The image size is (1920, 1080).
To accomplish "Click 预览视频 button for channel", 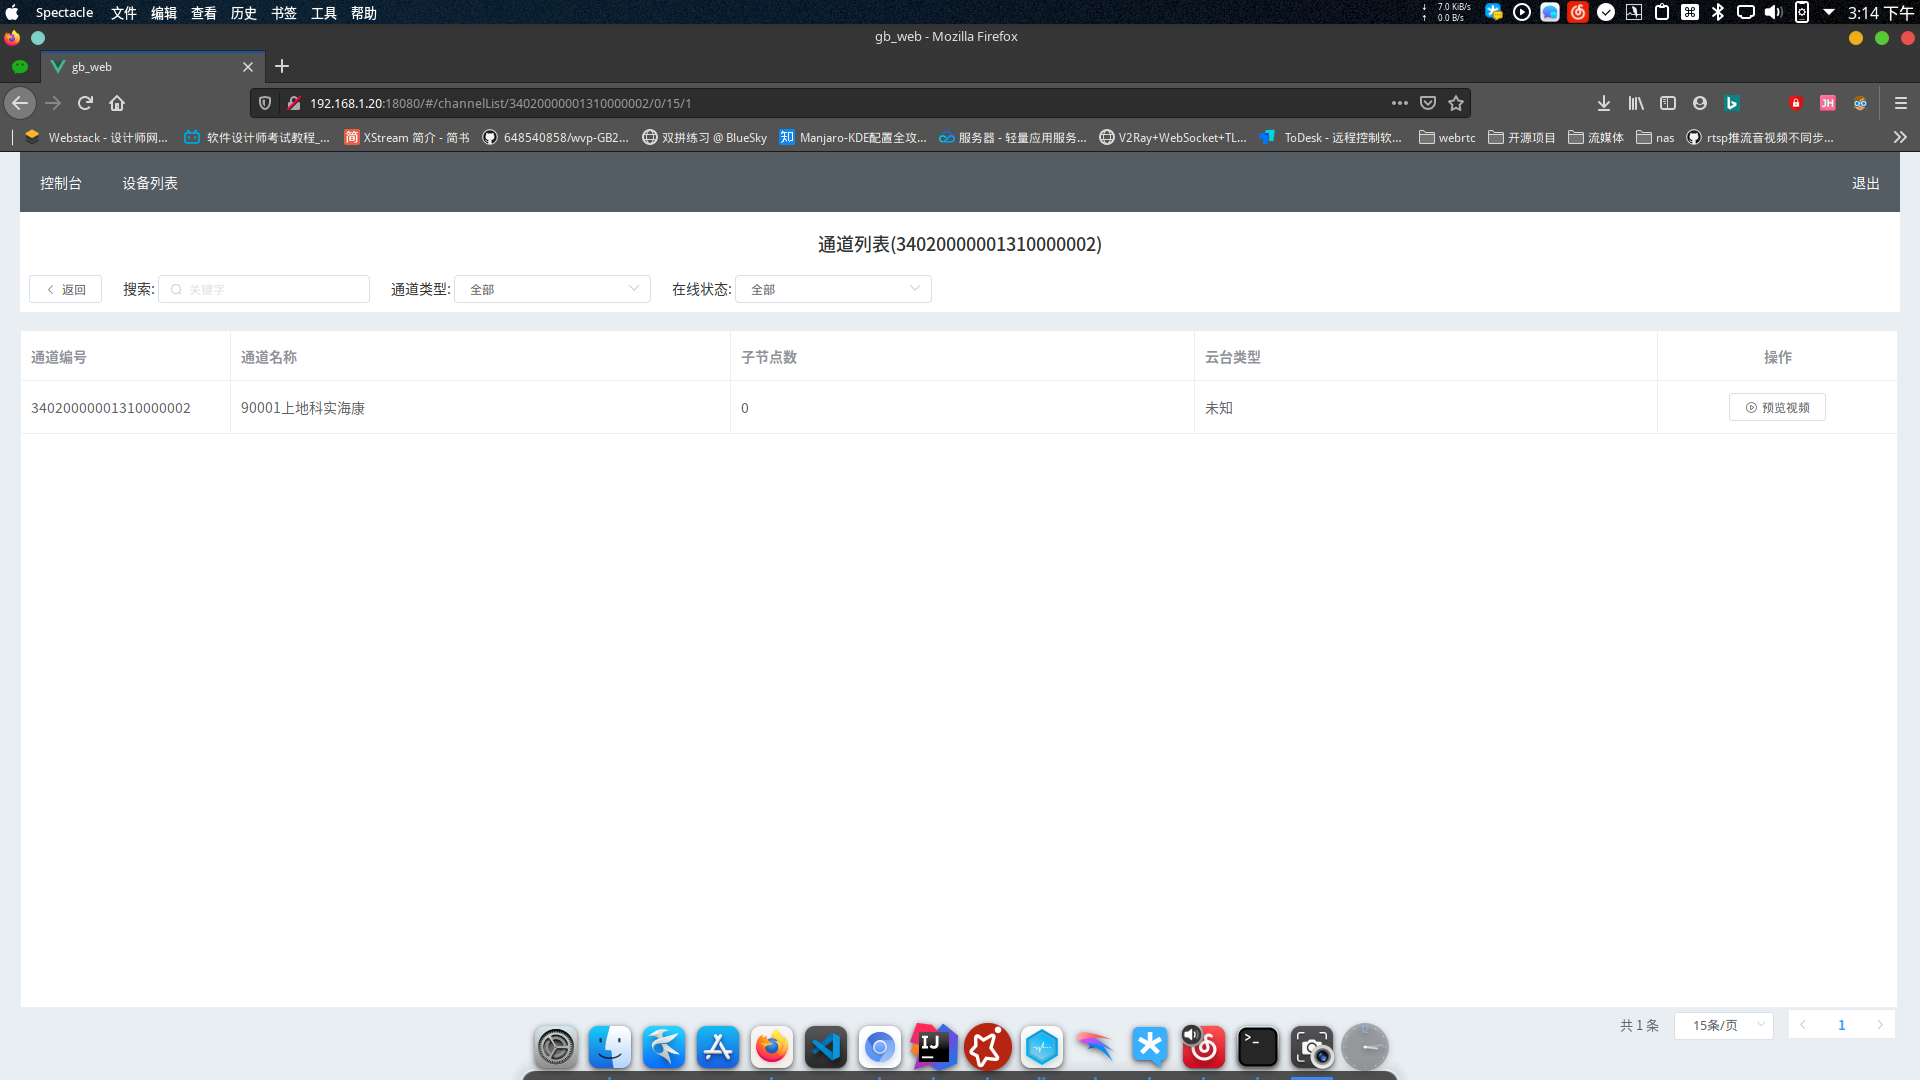I will [1777, 407].
